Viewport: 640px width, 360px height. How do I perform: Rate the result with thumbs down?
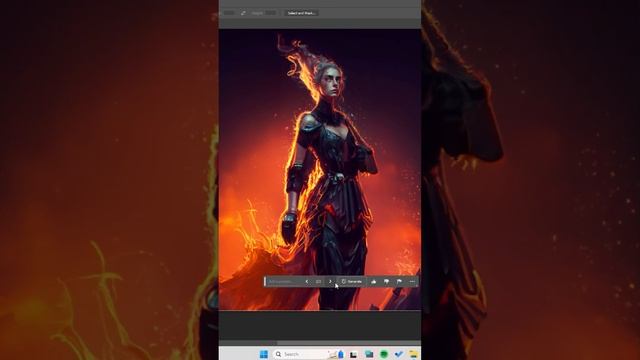[x=386, y=281]
